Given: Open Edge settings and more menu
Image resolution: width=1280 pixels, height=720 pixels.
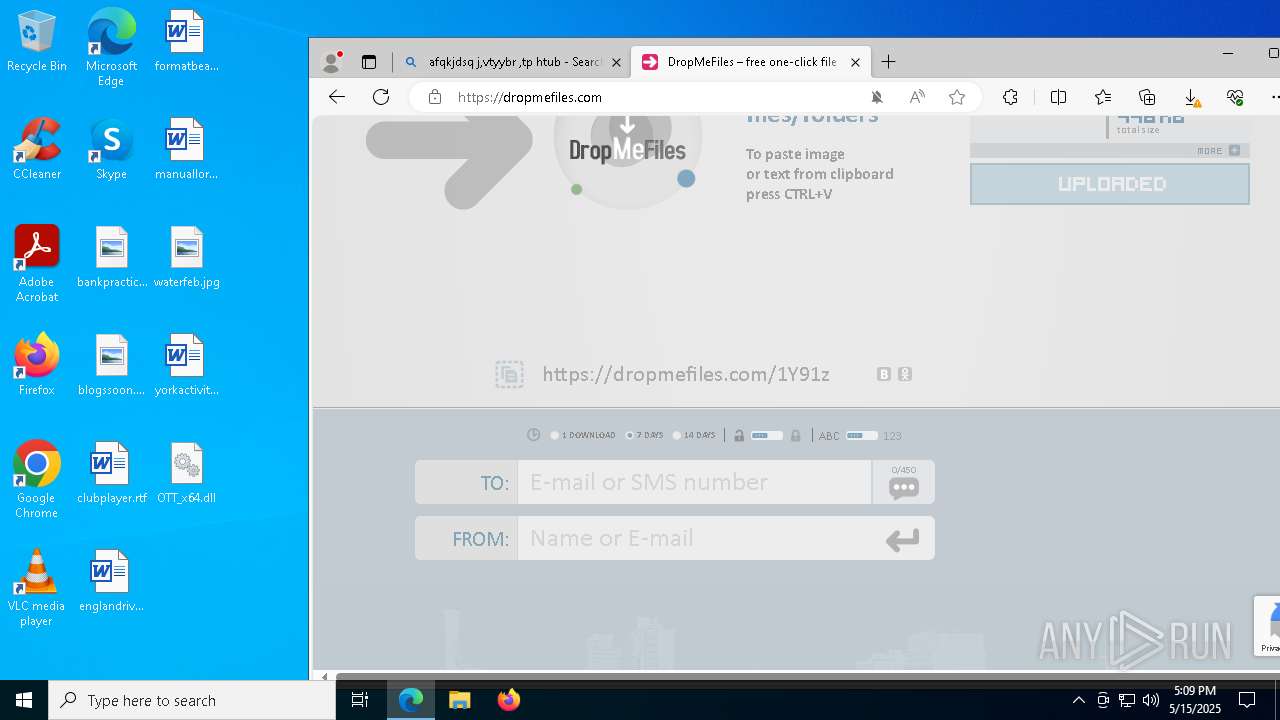Looking at the screenshot, I should pos(1274,97).
